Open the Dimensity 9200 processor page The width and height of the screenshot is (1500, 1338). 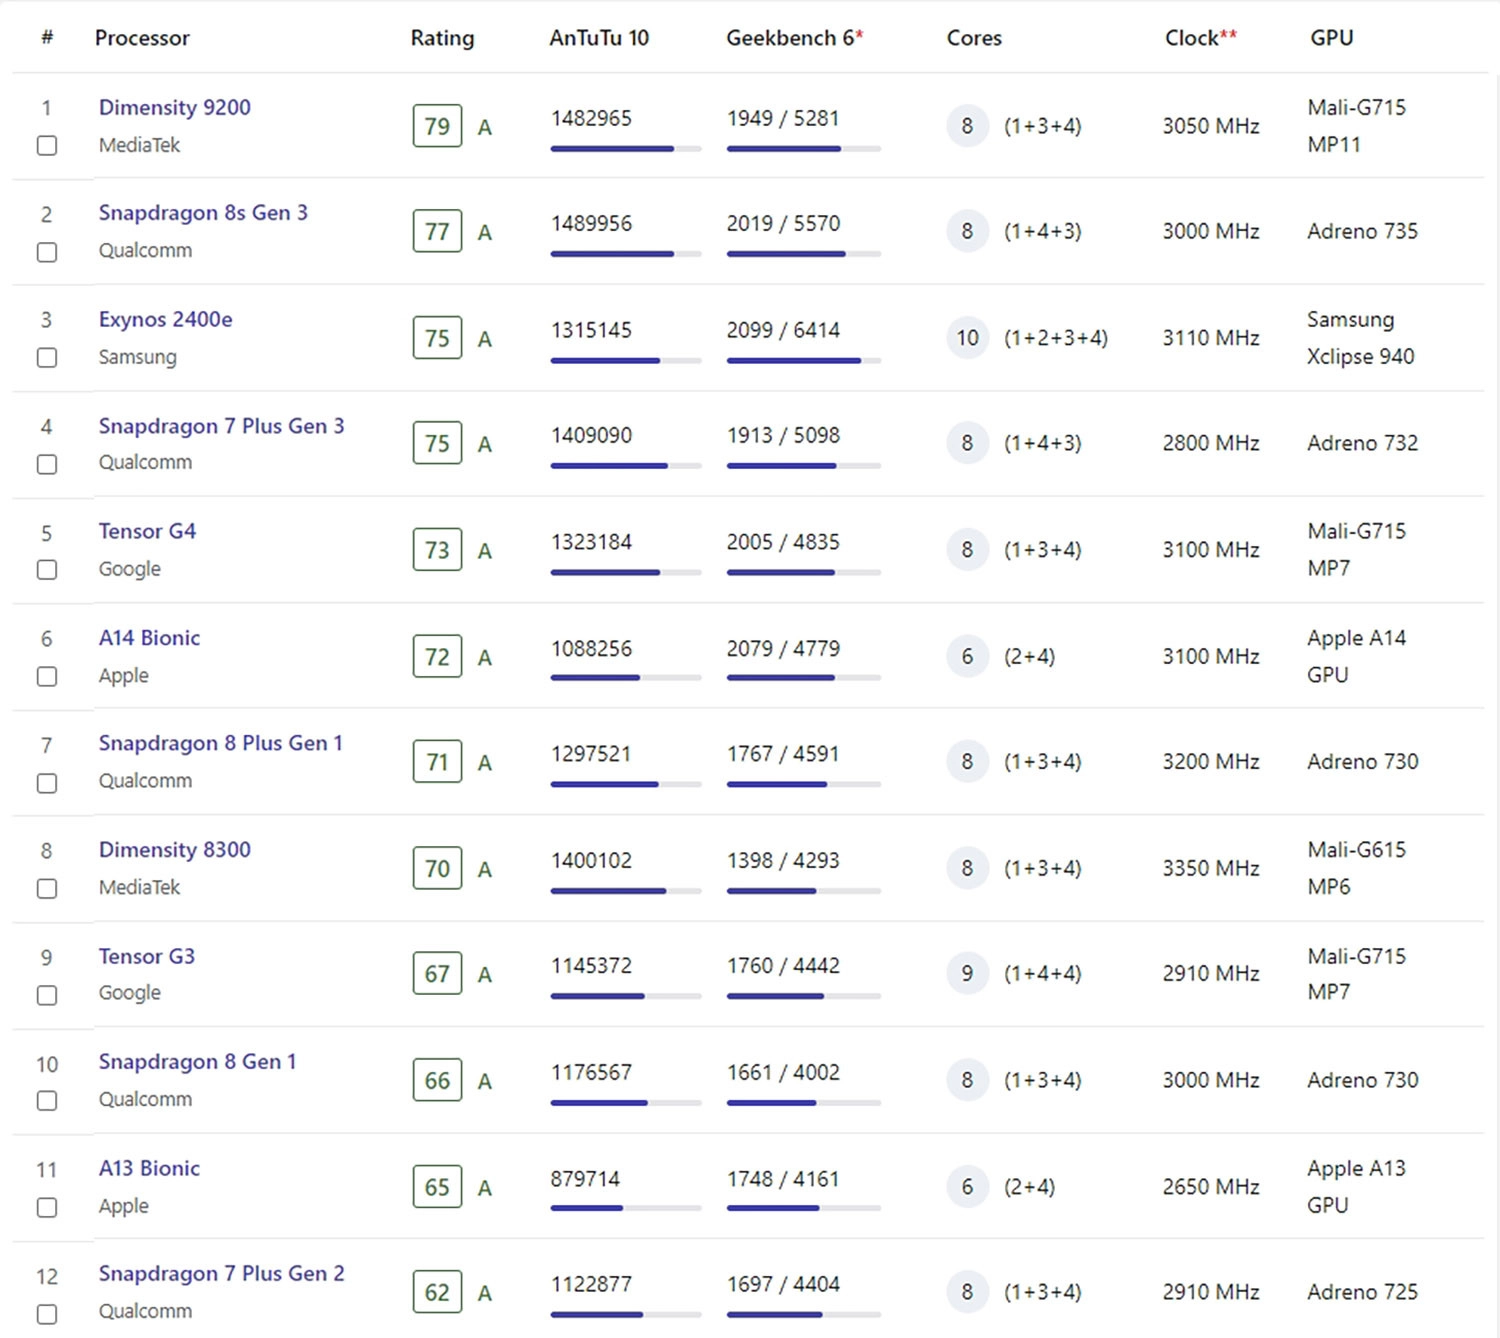175,107
